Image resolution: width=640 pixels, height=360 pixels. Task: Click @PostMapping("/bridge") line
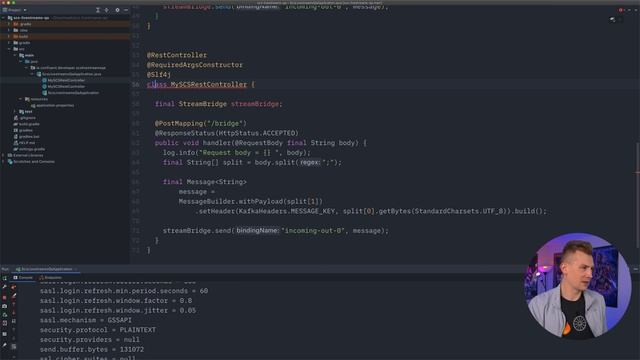[201, 123]
